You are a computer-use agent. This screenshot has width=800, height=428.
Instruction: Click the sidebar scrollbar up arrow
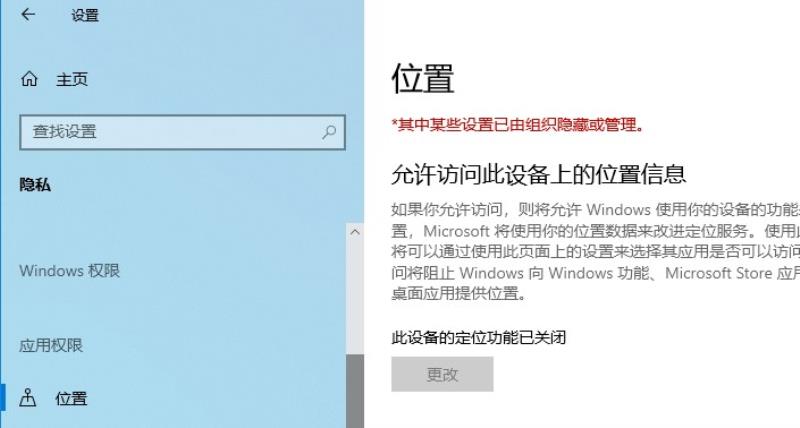point(355,232)
